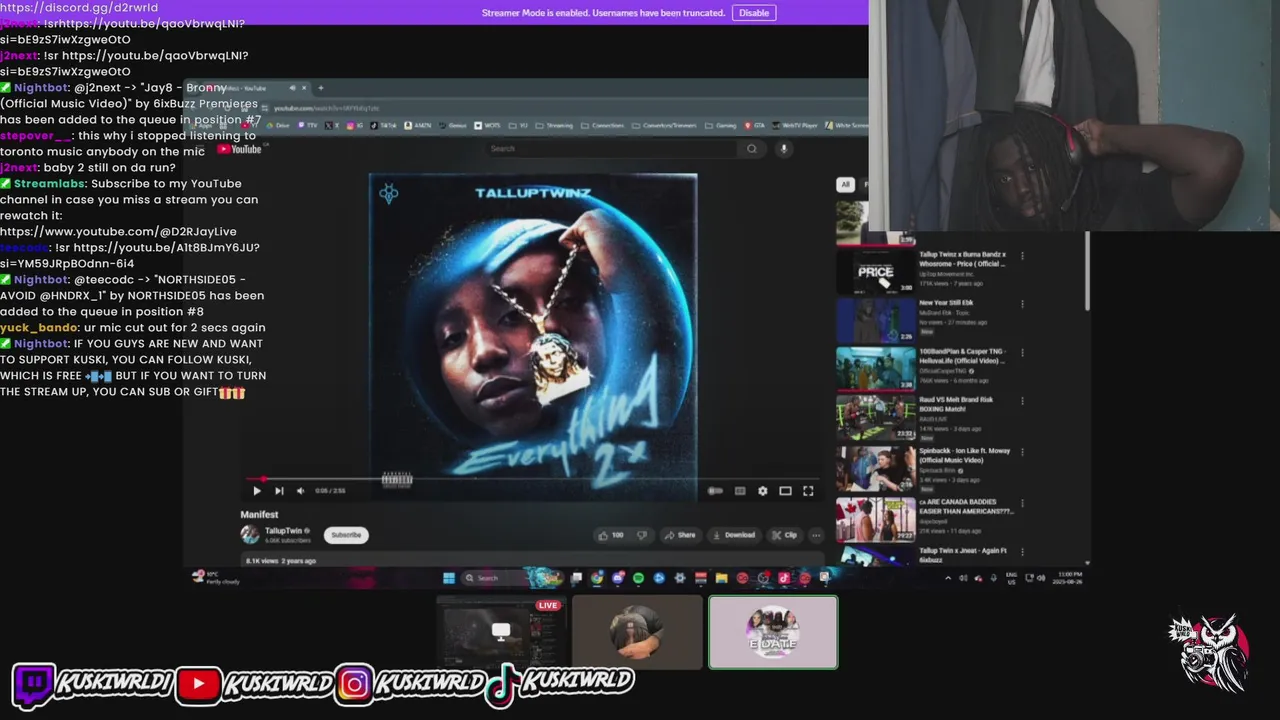Open options menu for New Year Still Ebk
The image size is (1280, 720).
(1022, 304)
